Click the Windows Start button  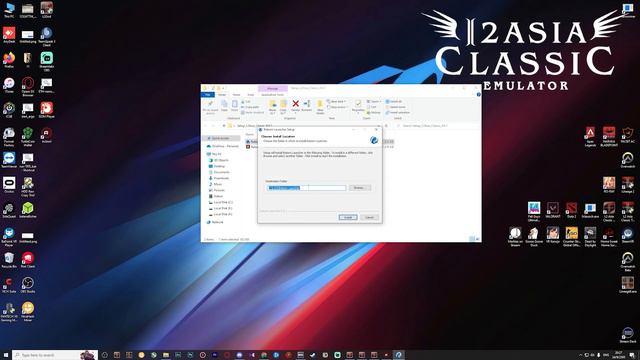[x=6, y=355]
